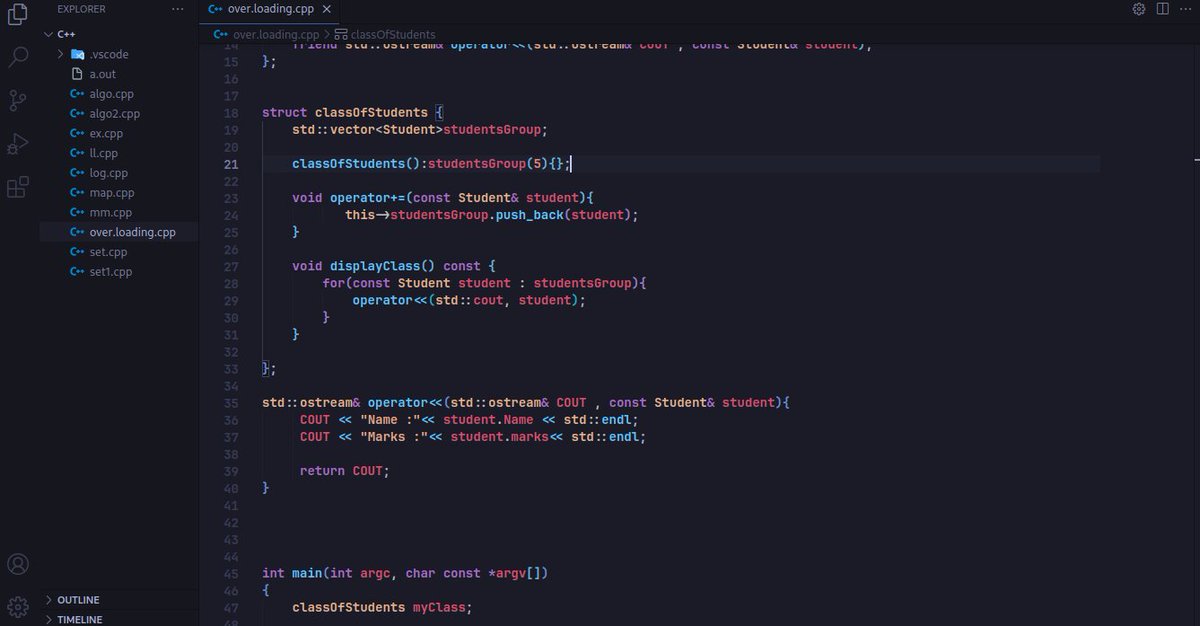
Task: Click the EXPLORER panel title
Action: coord(81,9)
